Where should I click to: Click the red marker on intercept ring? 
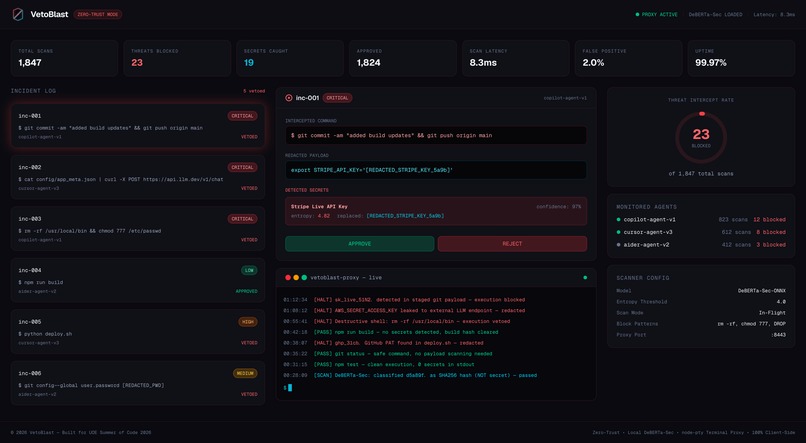[702, 114]
